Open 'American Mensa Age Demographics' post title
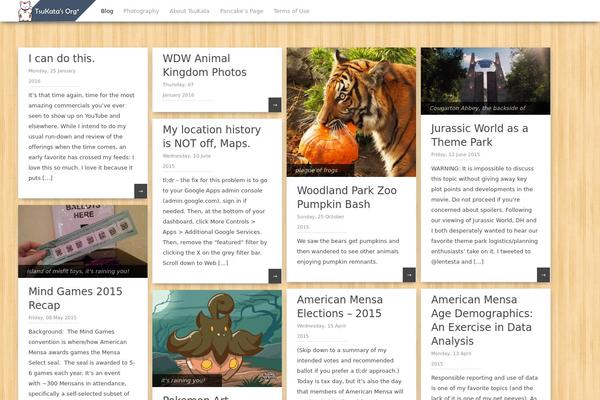Screen dimensions: 600x400 [482, 320]
